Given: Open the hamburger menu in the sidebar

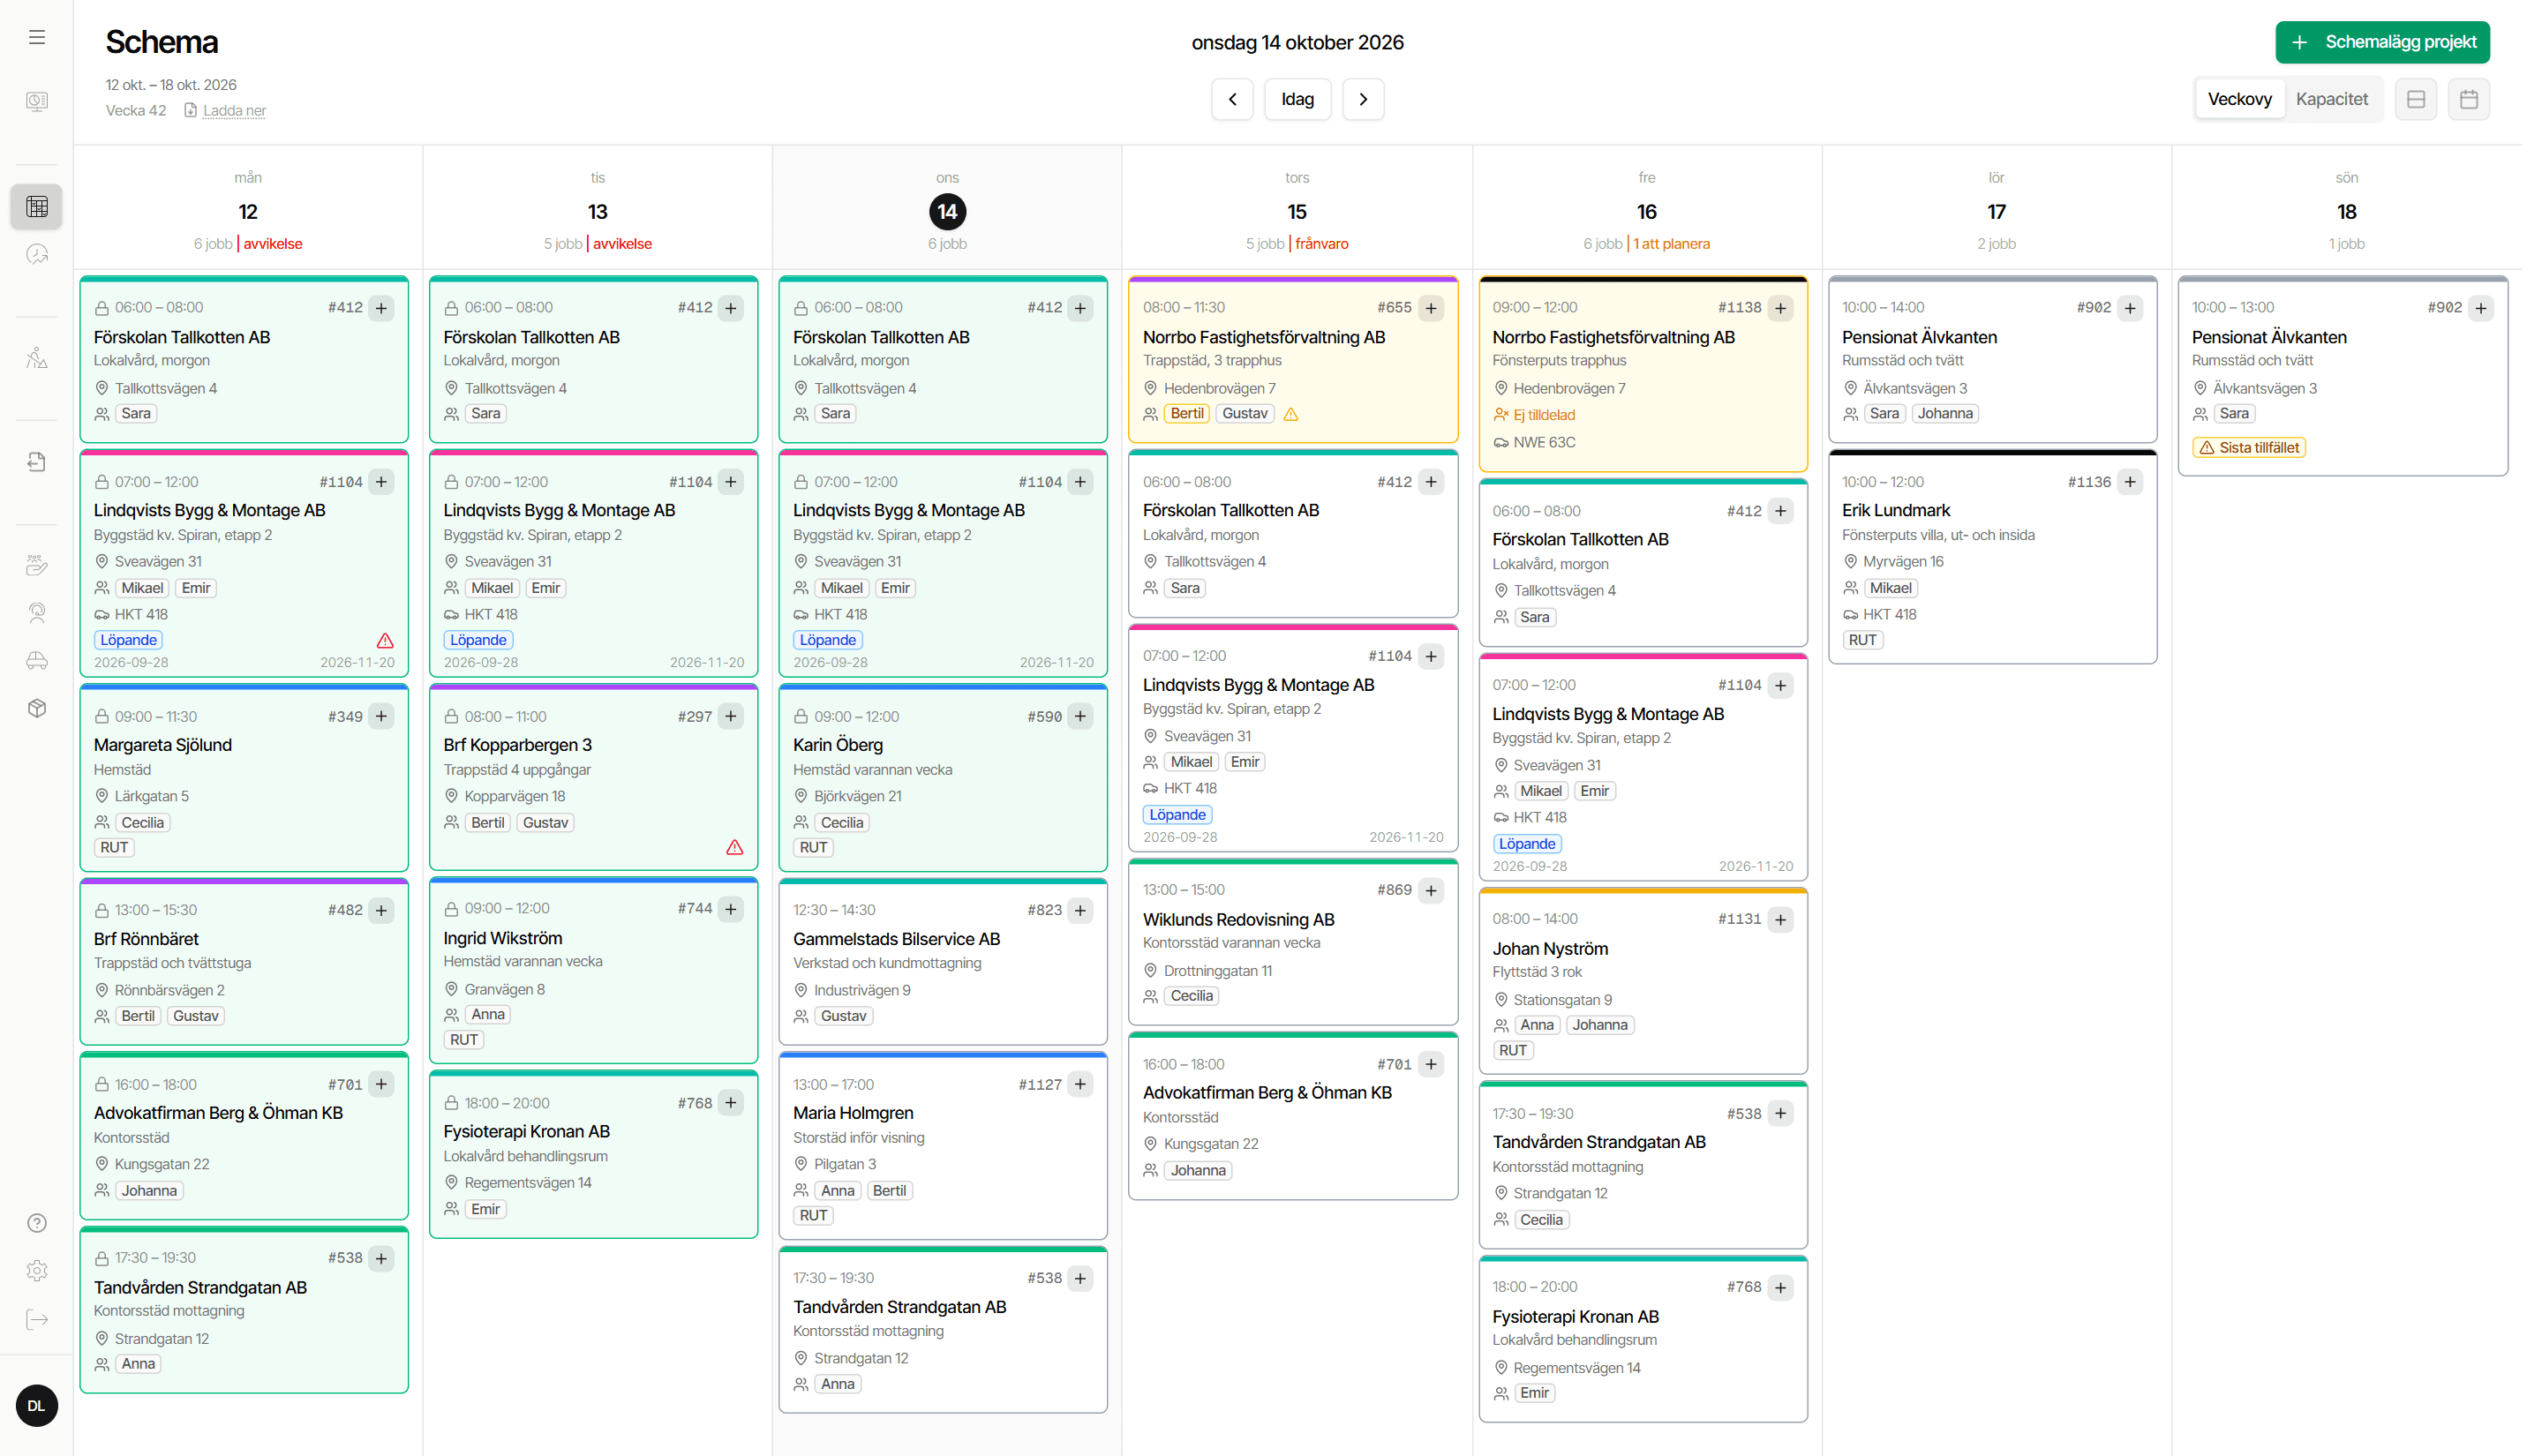Looking at the screenshot, I should (37, 38).
